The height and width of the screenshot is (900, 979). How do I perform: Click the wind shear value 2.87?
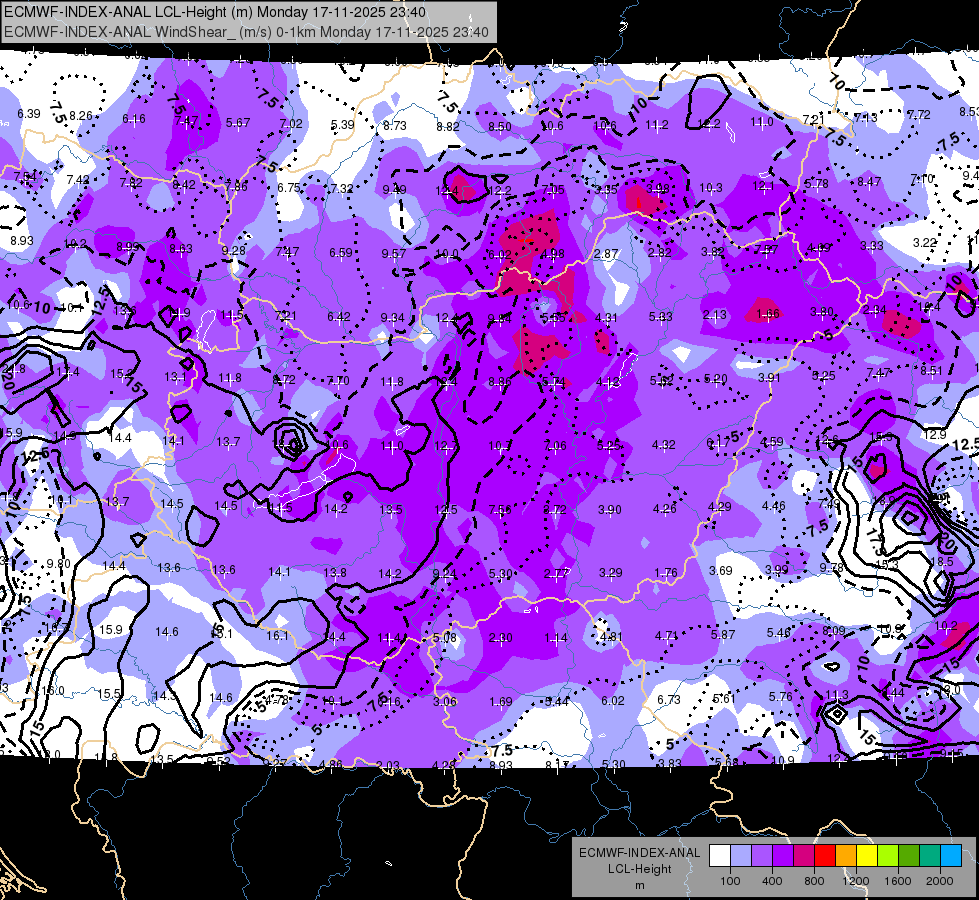click(x=606, y=254)
